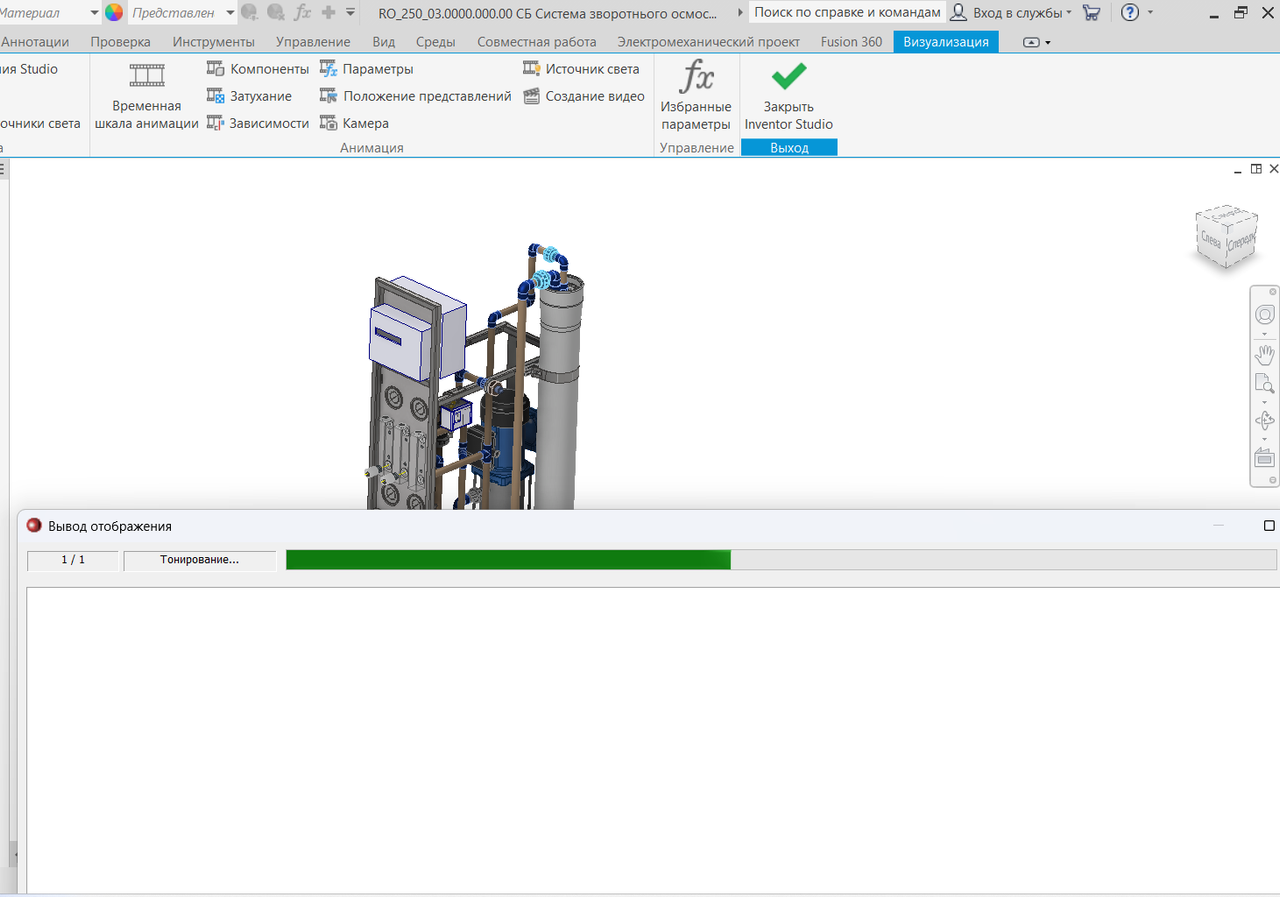Open Избранные параметры fx button
The width and height of the screenshot is (1280, 897).
696,96
